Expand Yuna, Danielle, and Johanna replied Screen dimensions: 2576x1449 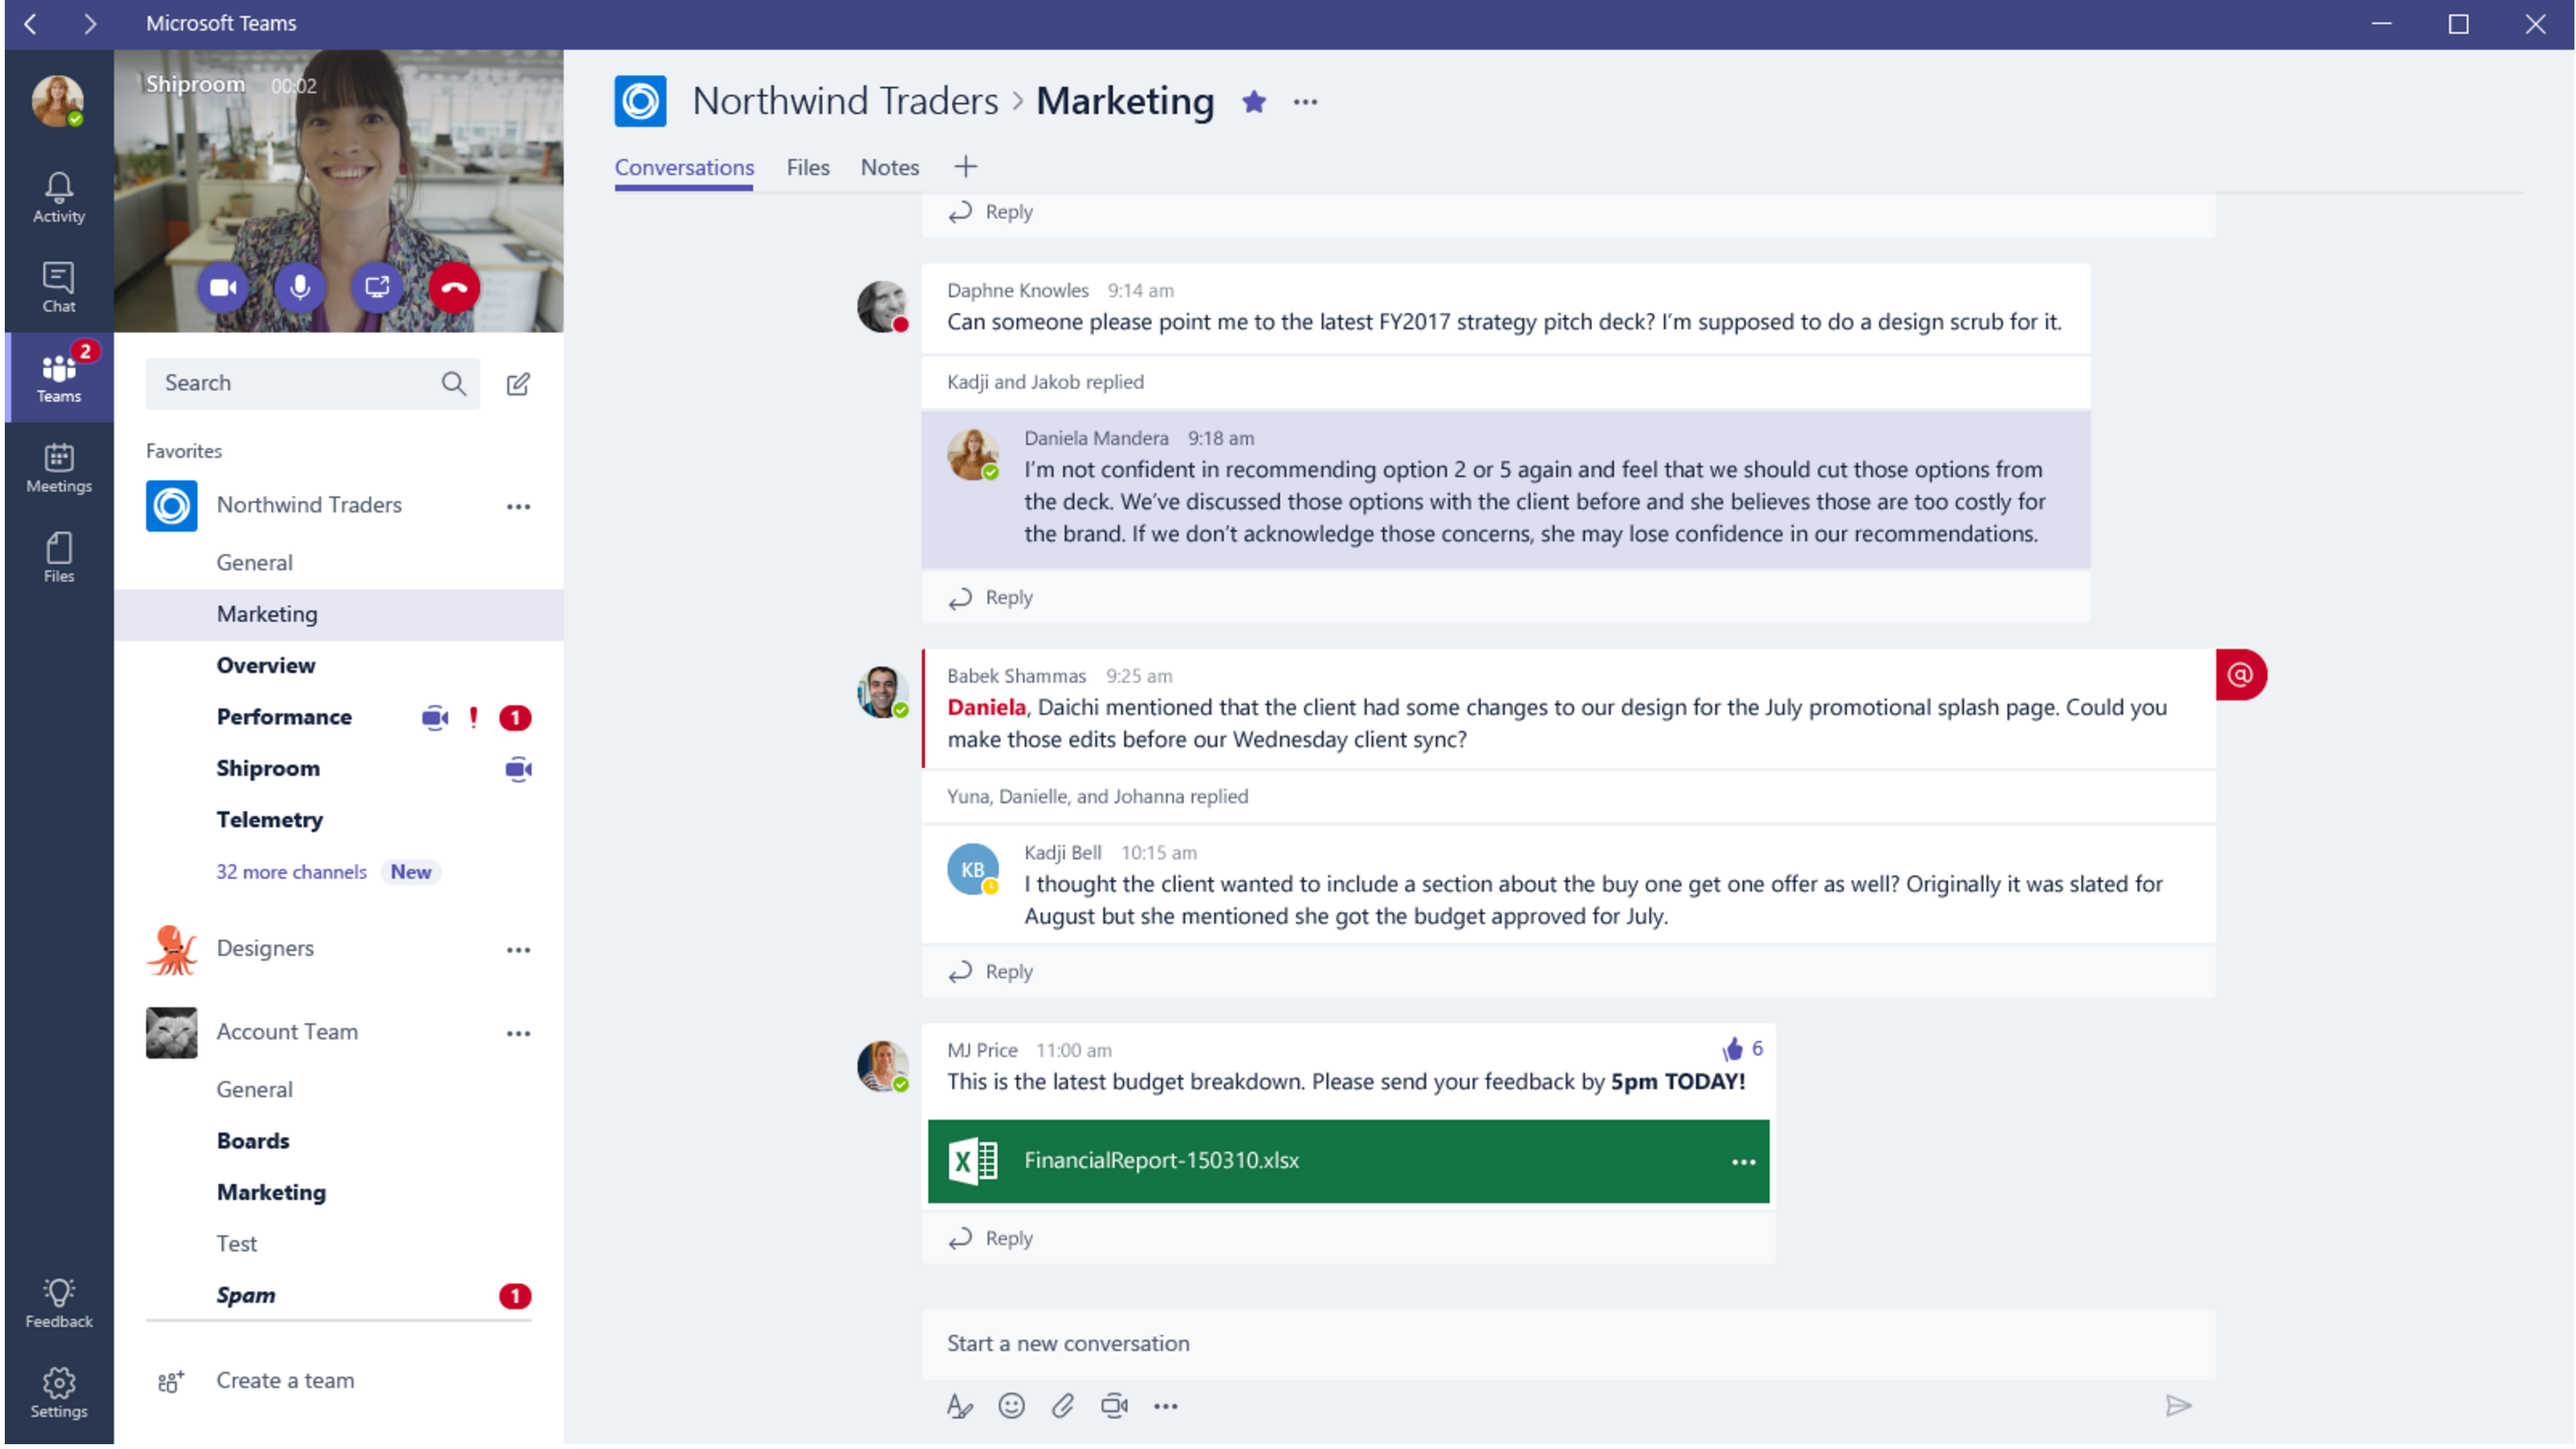point(1097,797)
